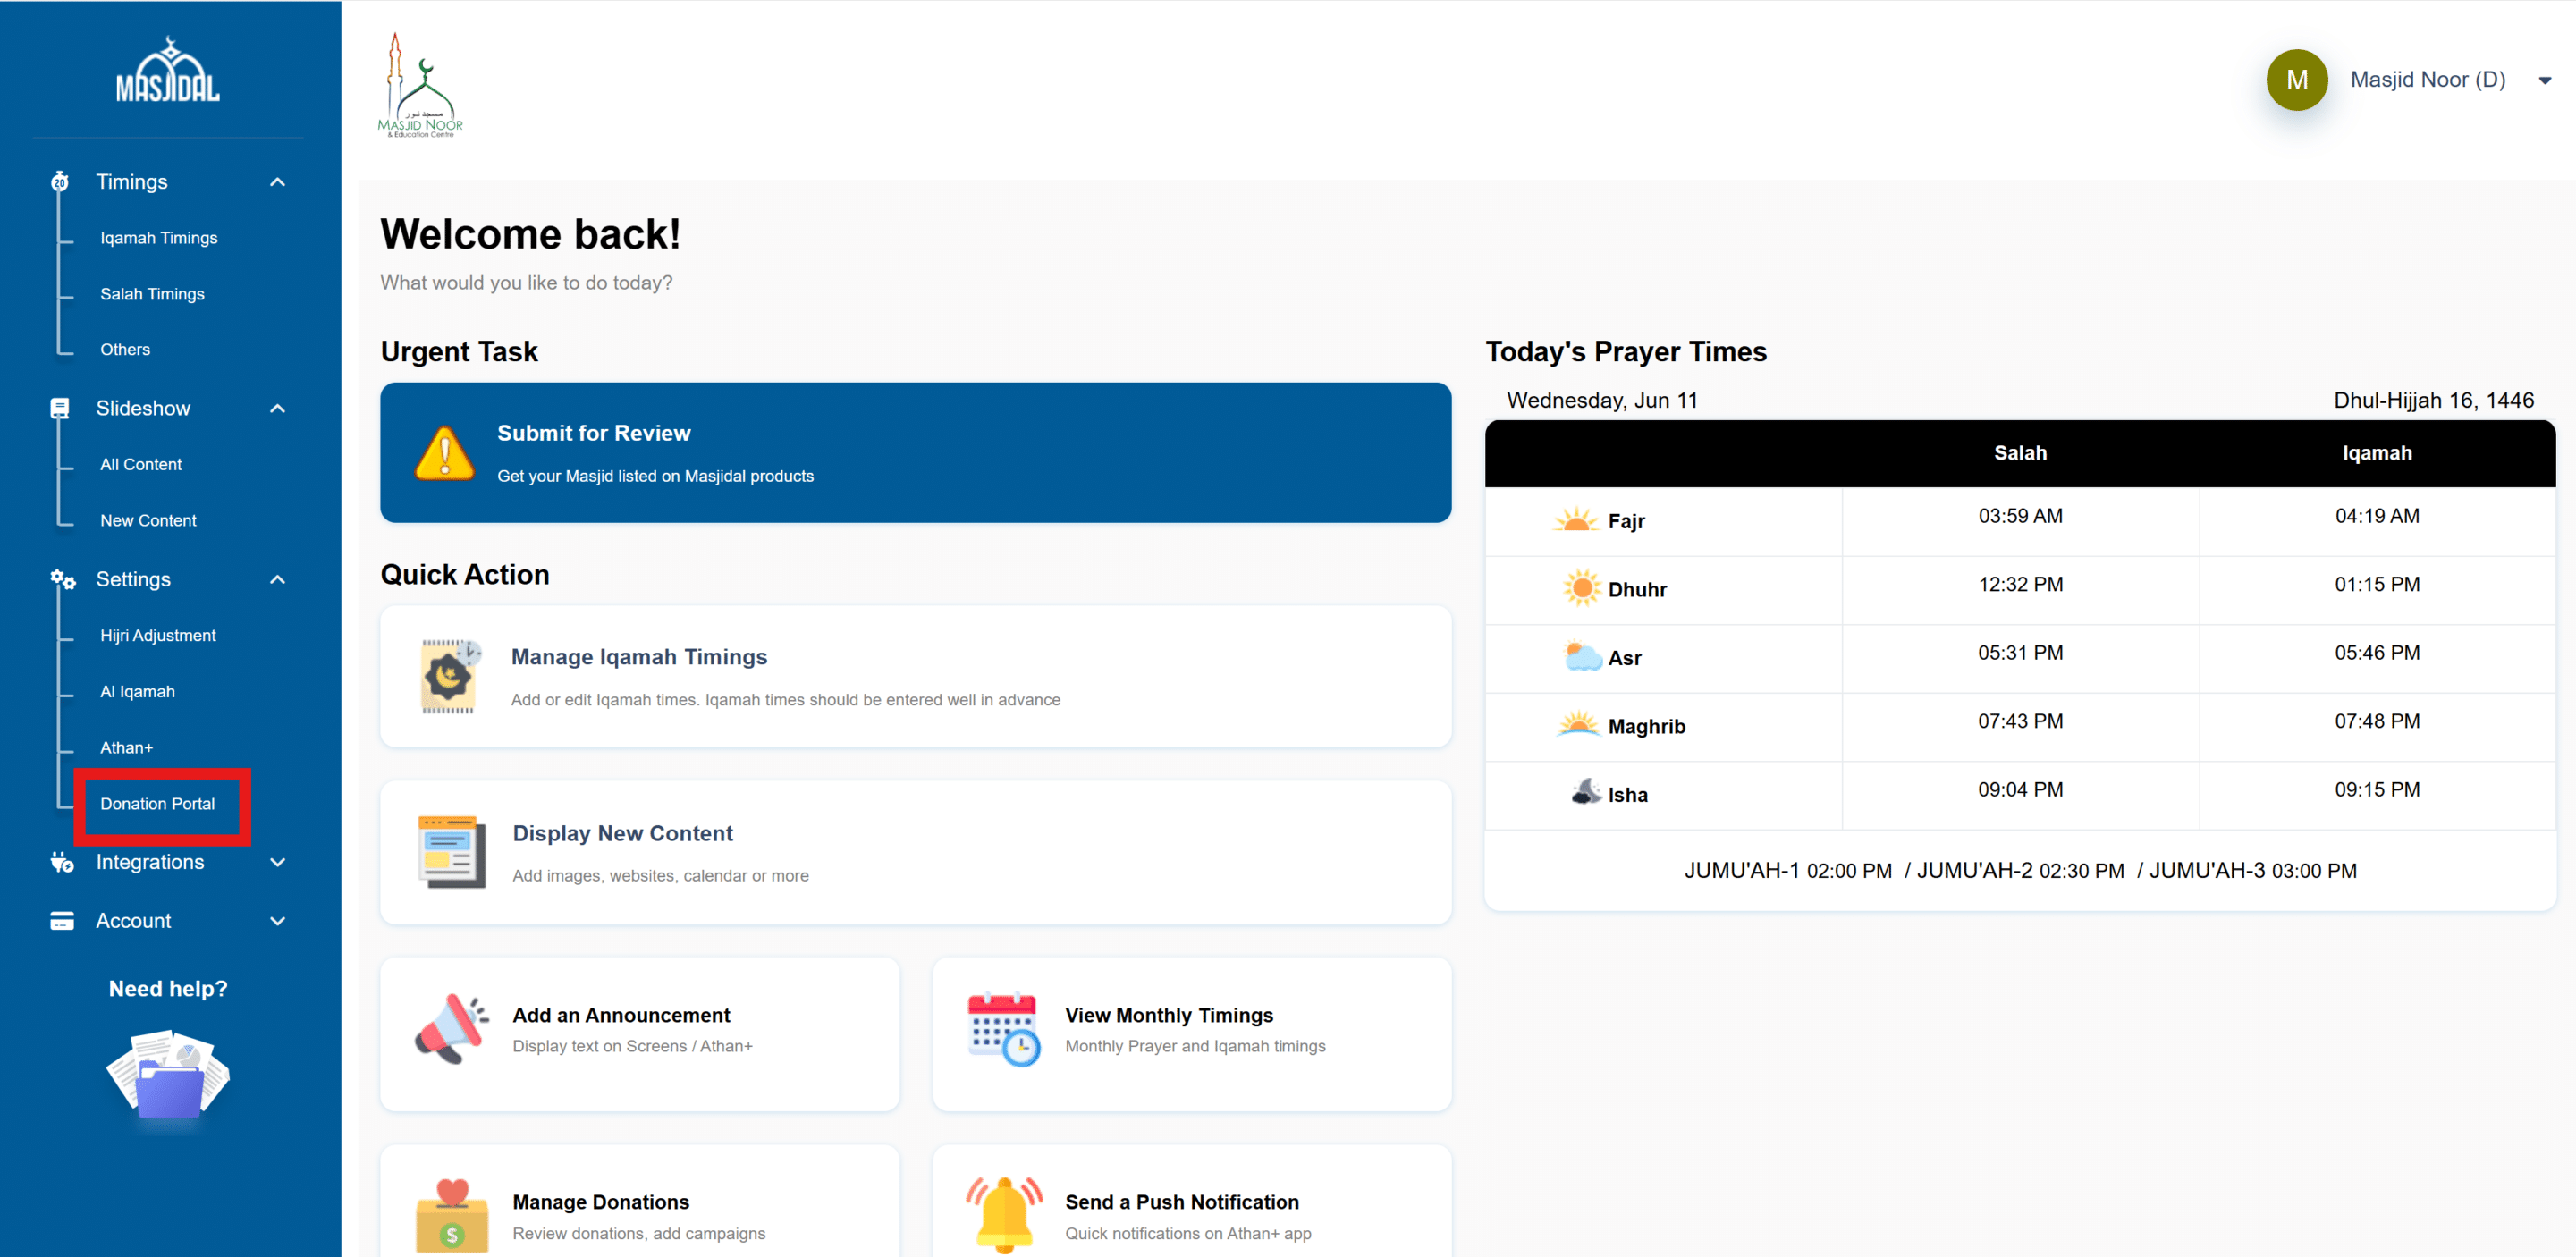Expand the Account sidebar section
Image resolution: width=2576 pixels, height=1257 pixels.
pos(278,921)
